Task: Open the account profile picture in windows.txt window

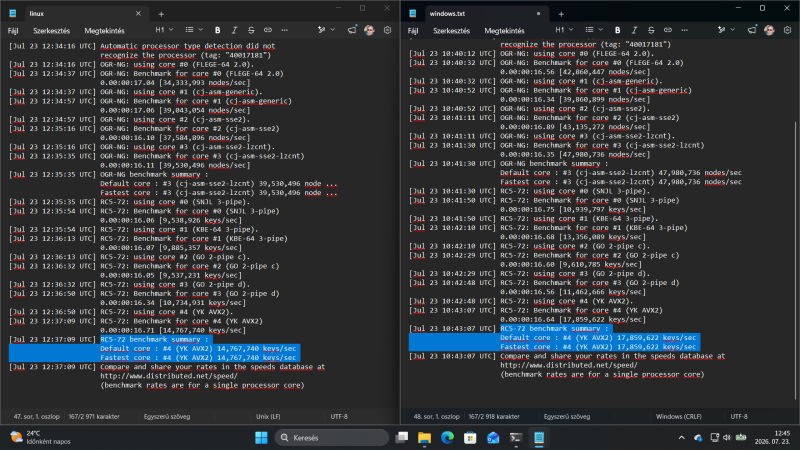Action: [x=769, y=30]
